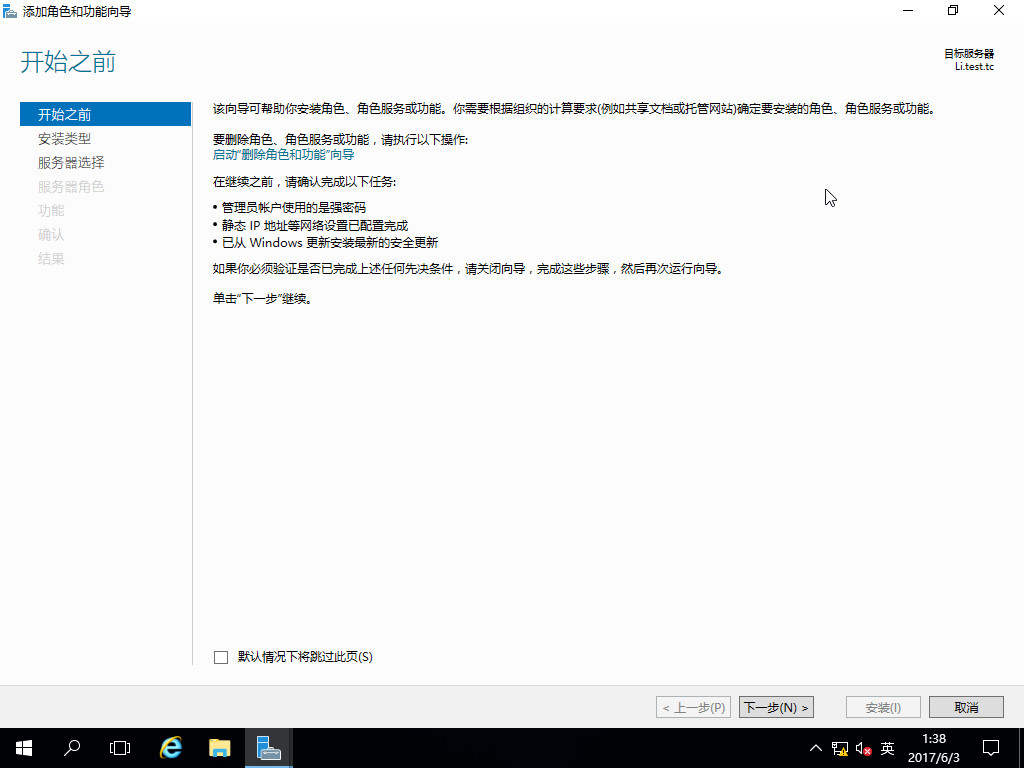Click the network status tray icon
This screenshot has width=1024, height=768.
[x=840, y=748]
